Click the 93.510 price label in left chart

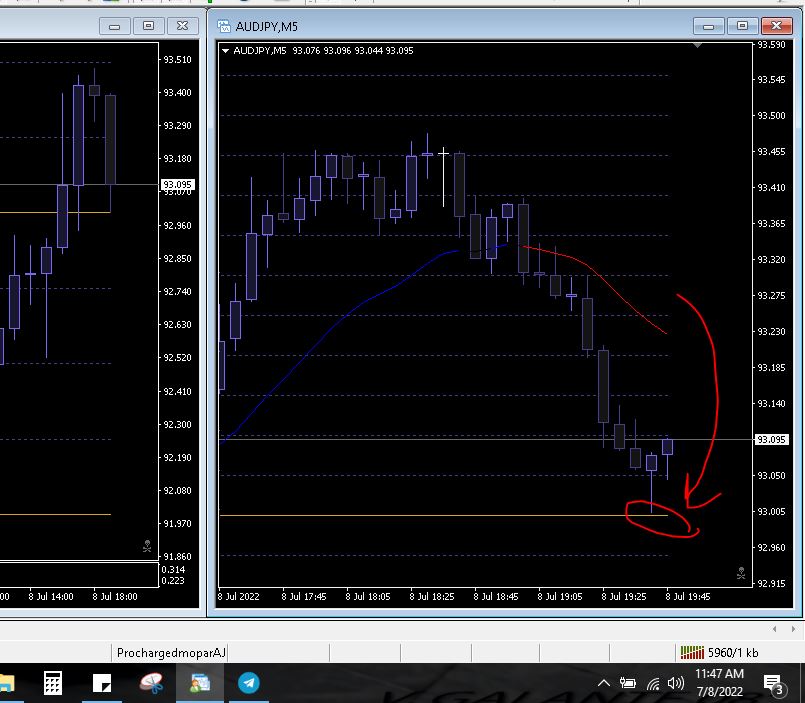(x=177, y=60)
